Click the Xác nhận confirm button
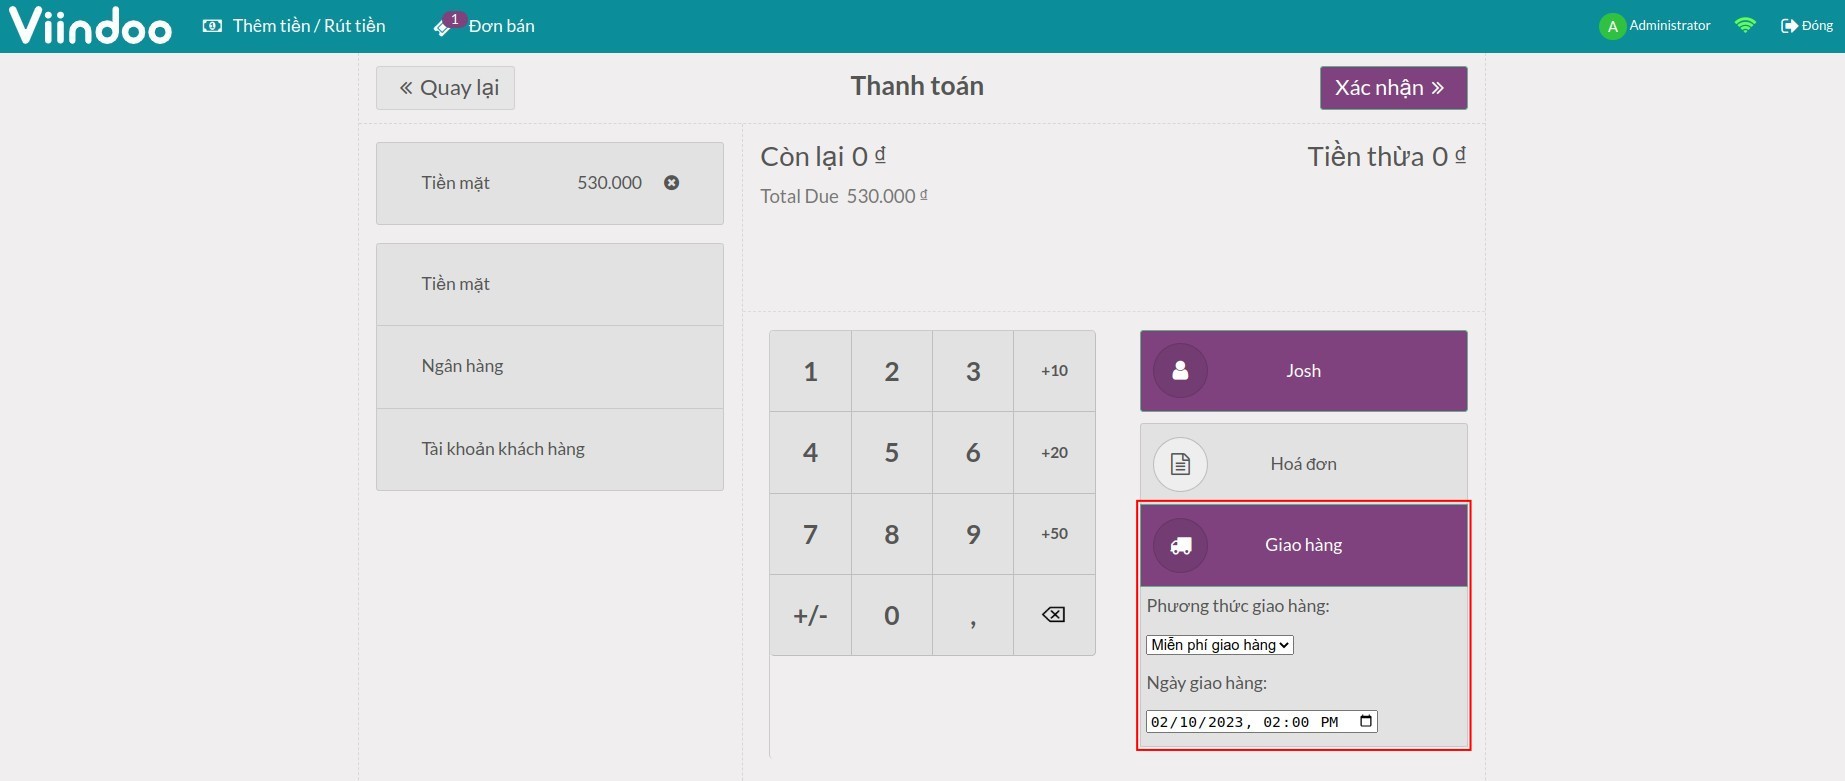 (x=1393, y=88)
